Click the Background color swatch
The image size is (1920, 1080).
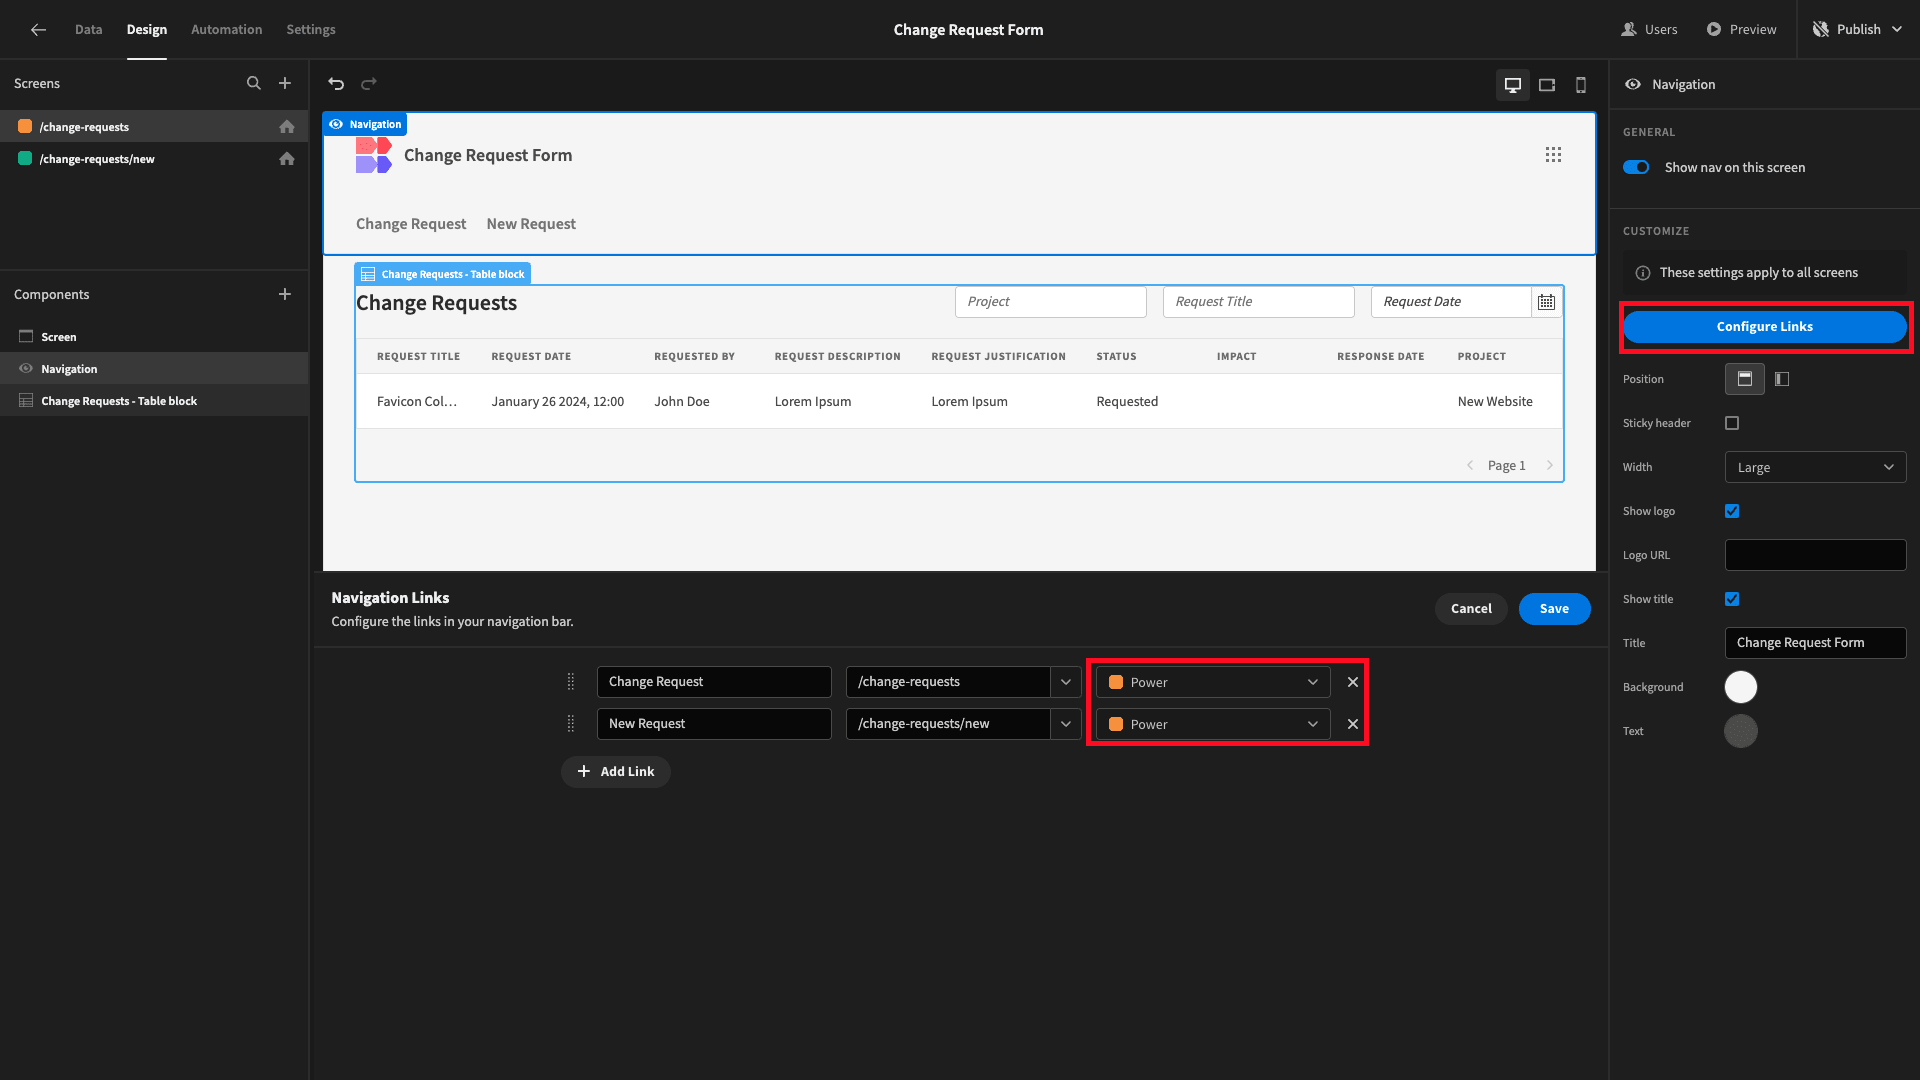coord(1741,686)
